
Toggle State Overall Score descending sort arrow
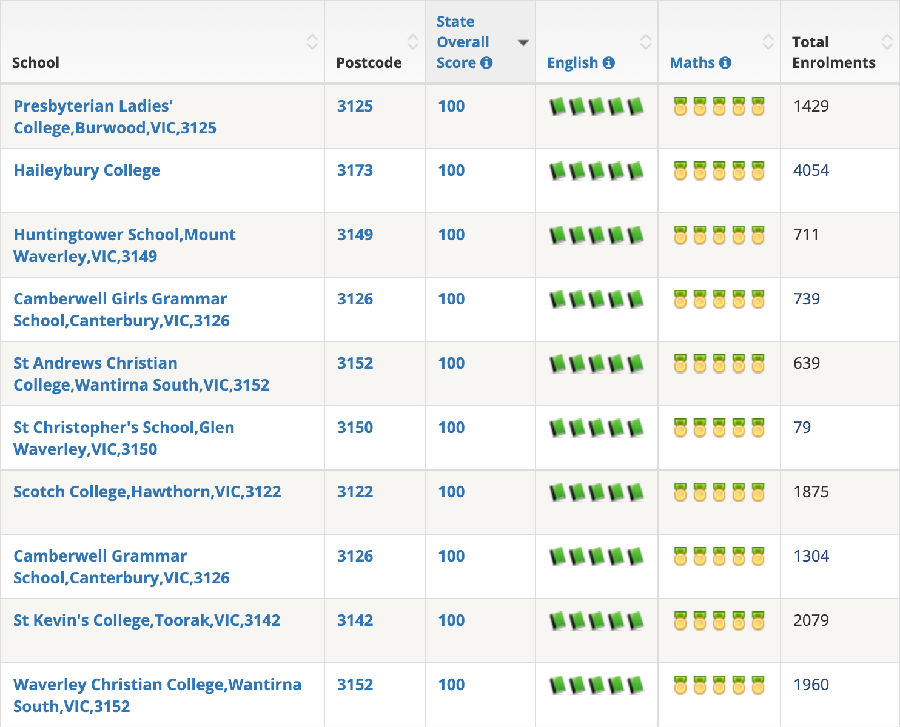tap(523, 42)
